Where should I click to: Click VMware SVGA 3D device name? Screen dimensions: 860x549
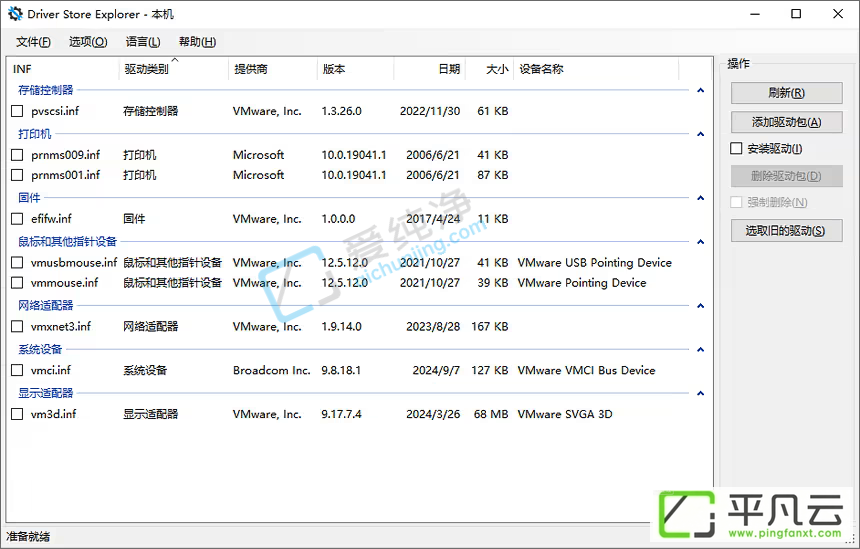565,414
